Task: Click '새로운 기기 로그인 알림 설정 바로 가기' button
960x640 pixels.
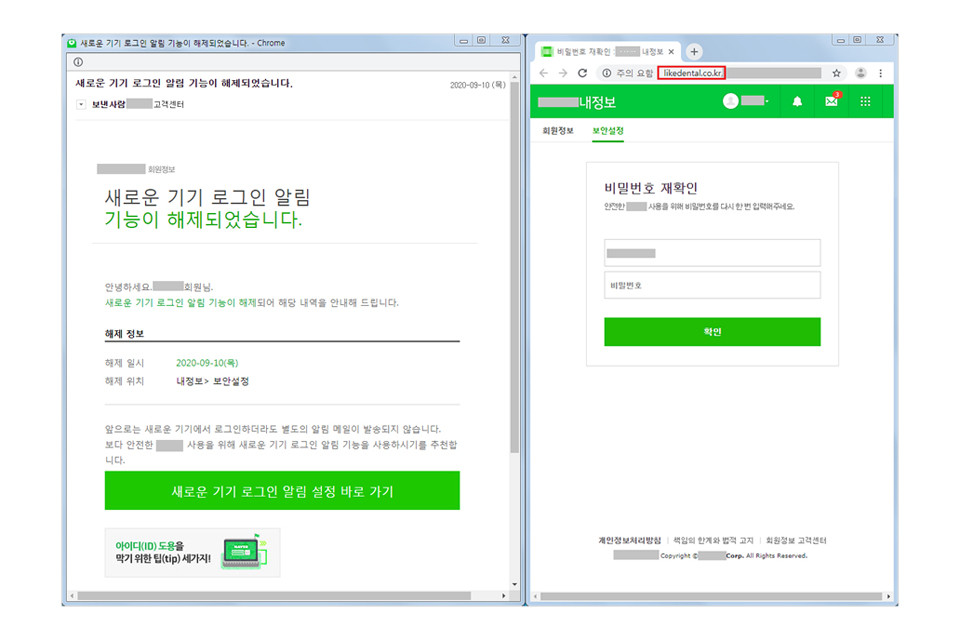Action: (x=282, y=490)
